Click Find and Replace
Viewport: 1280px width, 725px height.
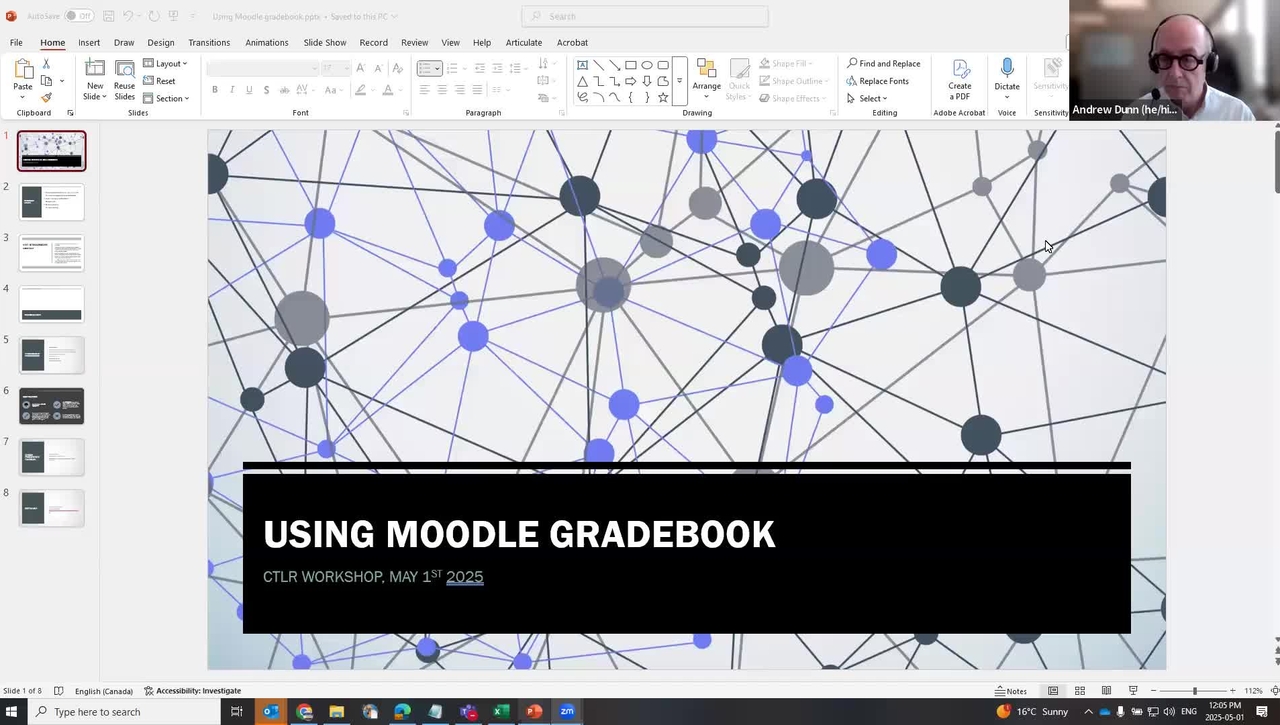pos(883,64)
